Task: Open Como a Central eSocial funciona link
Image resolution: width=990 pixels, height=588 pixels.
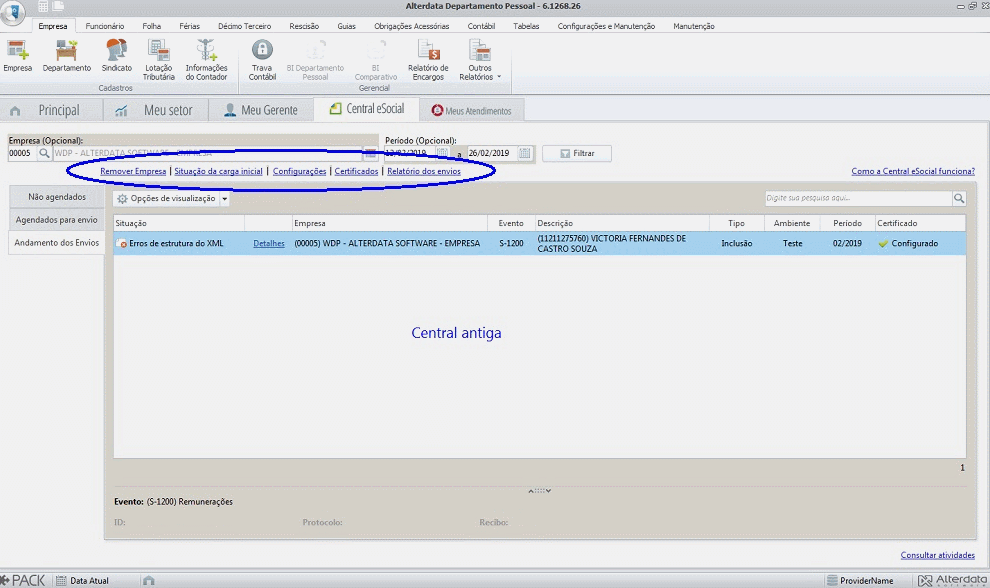Action: pos(913,171)
